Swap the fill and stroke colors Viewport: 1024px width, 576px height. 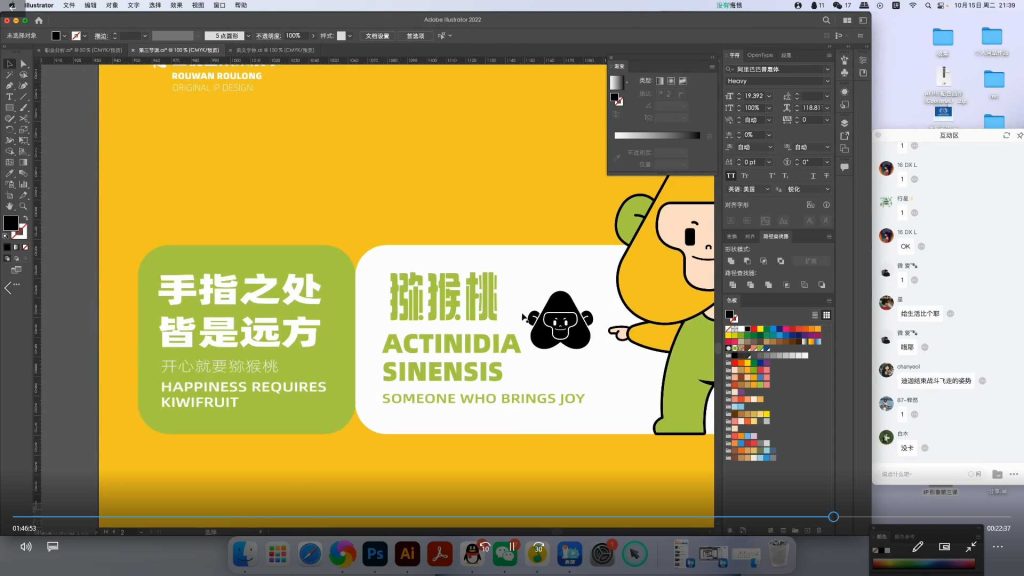(24, 217)
